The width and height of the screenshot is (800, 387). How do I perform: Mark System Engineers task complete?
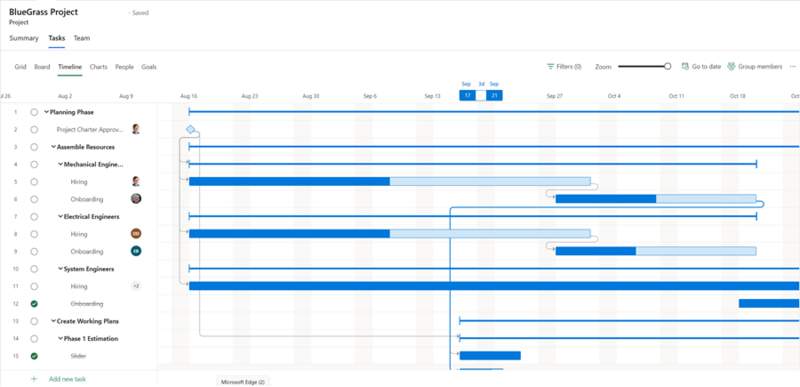(x=34, y=269)
